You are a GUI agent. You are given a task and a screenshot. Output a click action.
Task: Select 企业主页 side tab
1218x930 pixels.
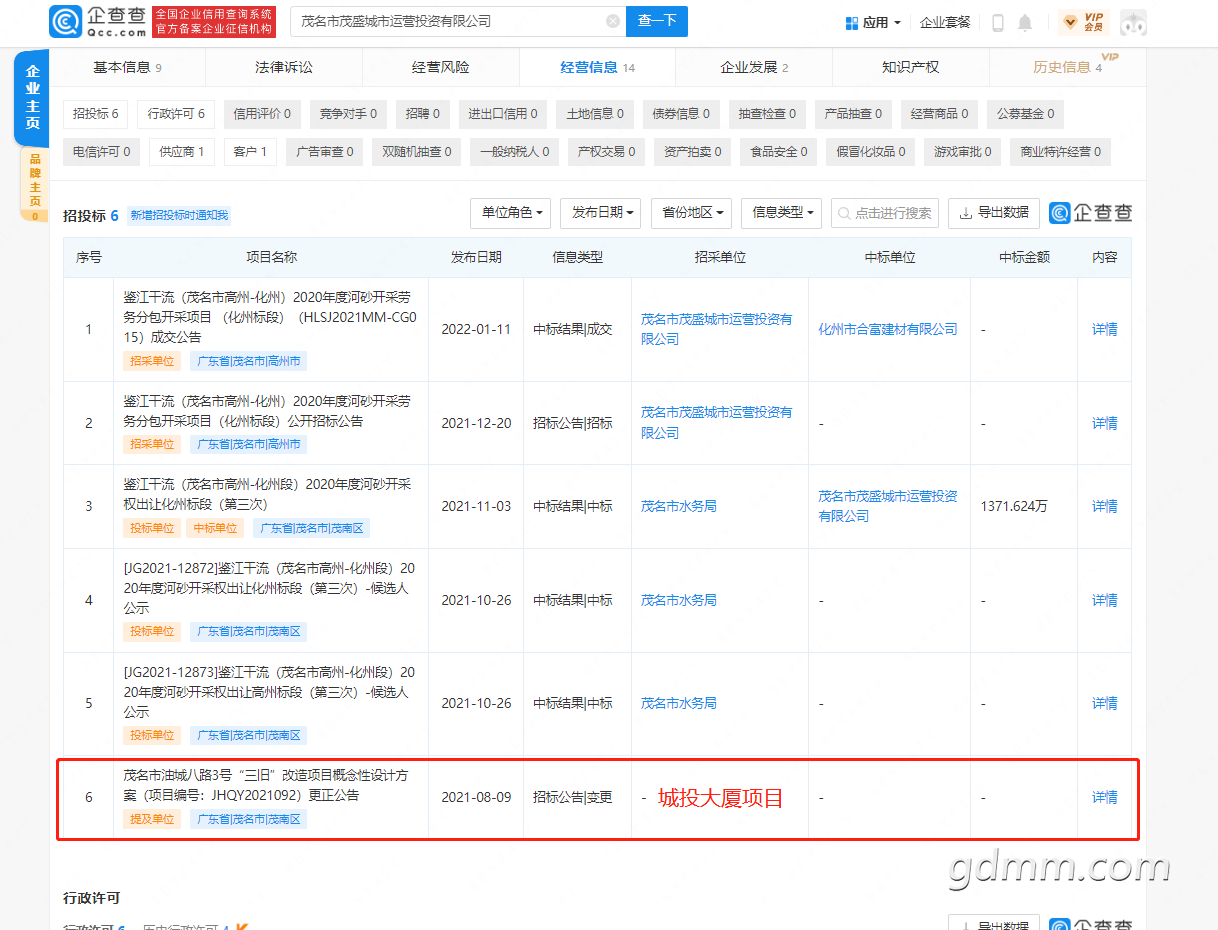[33, 97]
